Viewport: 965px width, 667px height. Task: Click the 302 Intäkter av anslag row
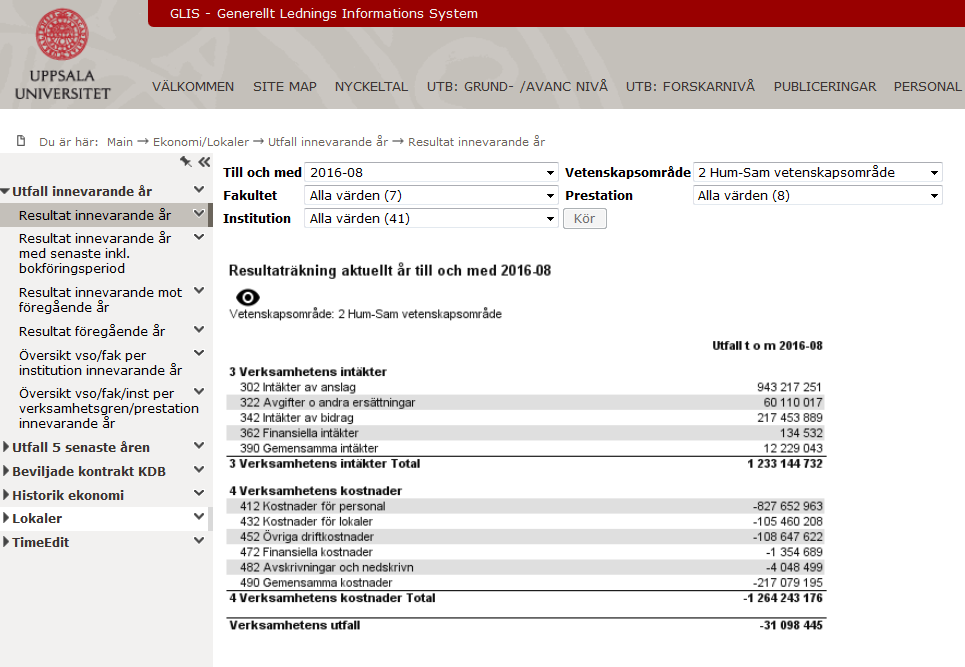coord(526,387)
